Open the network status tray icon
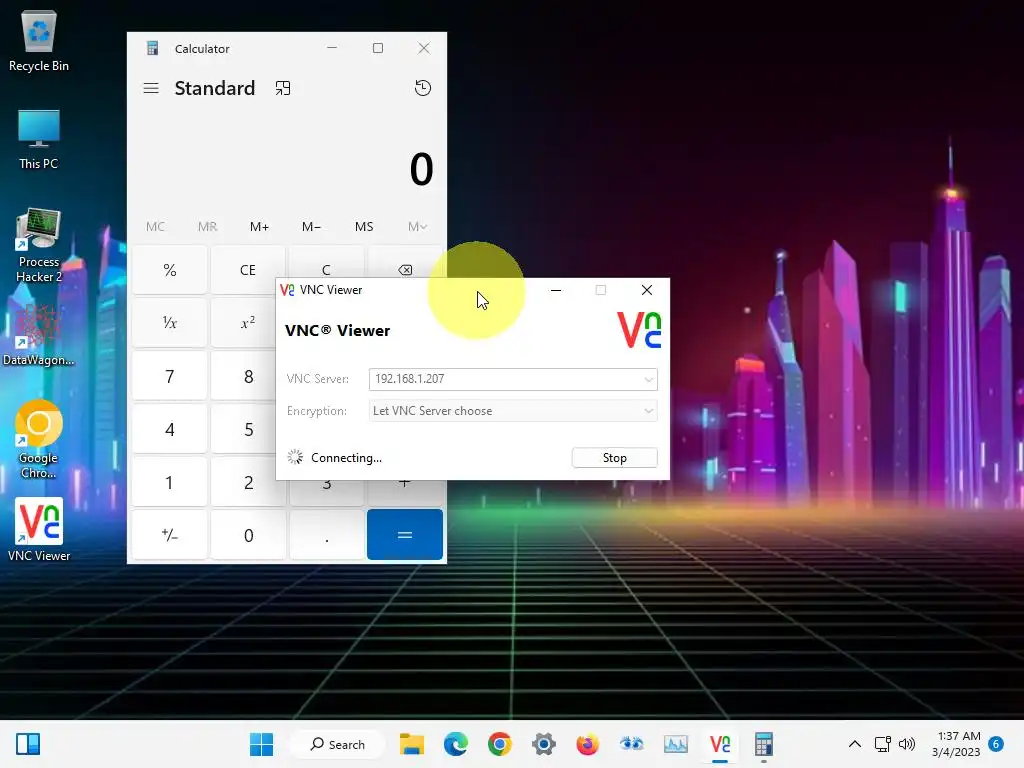Image resolution: width=1024 pixels, height=768 pixels. pos(882,744)
